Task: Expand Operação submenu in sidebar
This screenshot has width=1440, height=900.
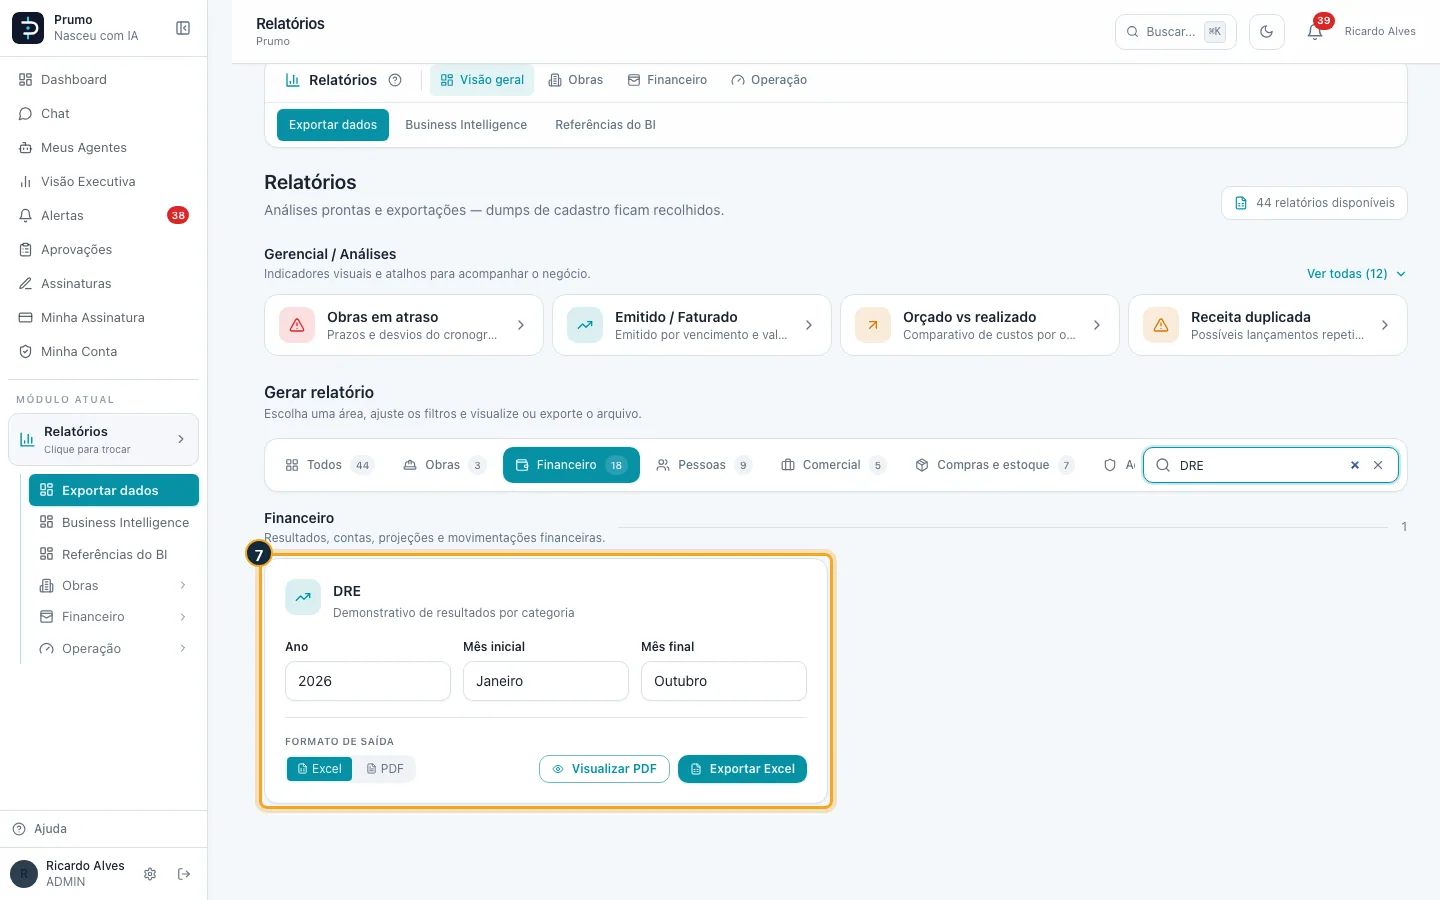Action: 114,649
